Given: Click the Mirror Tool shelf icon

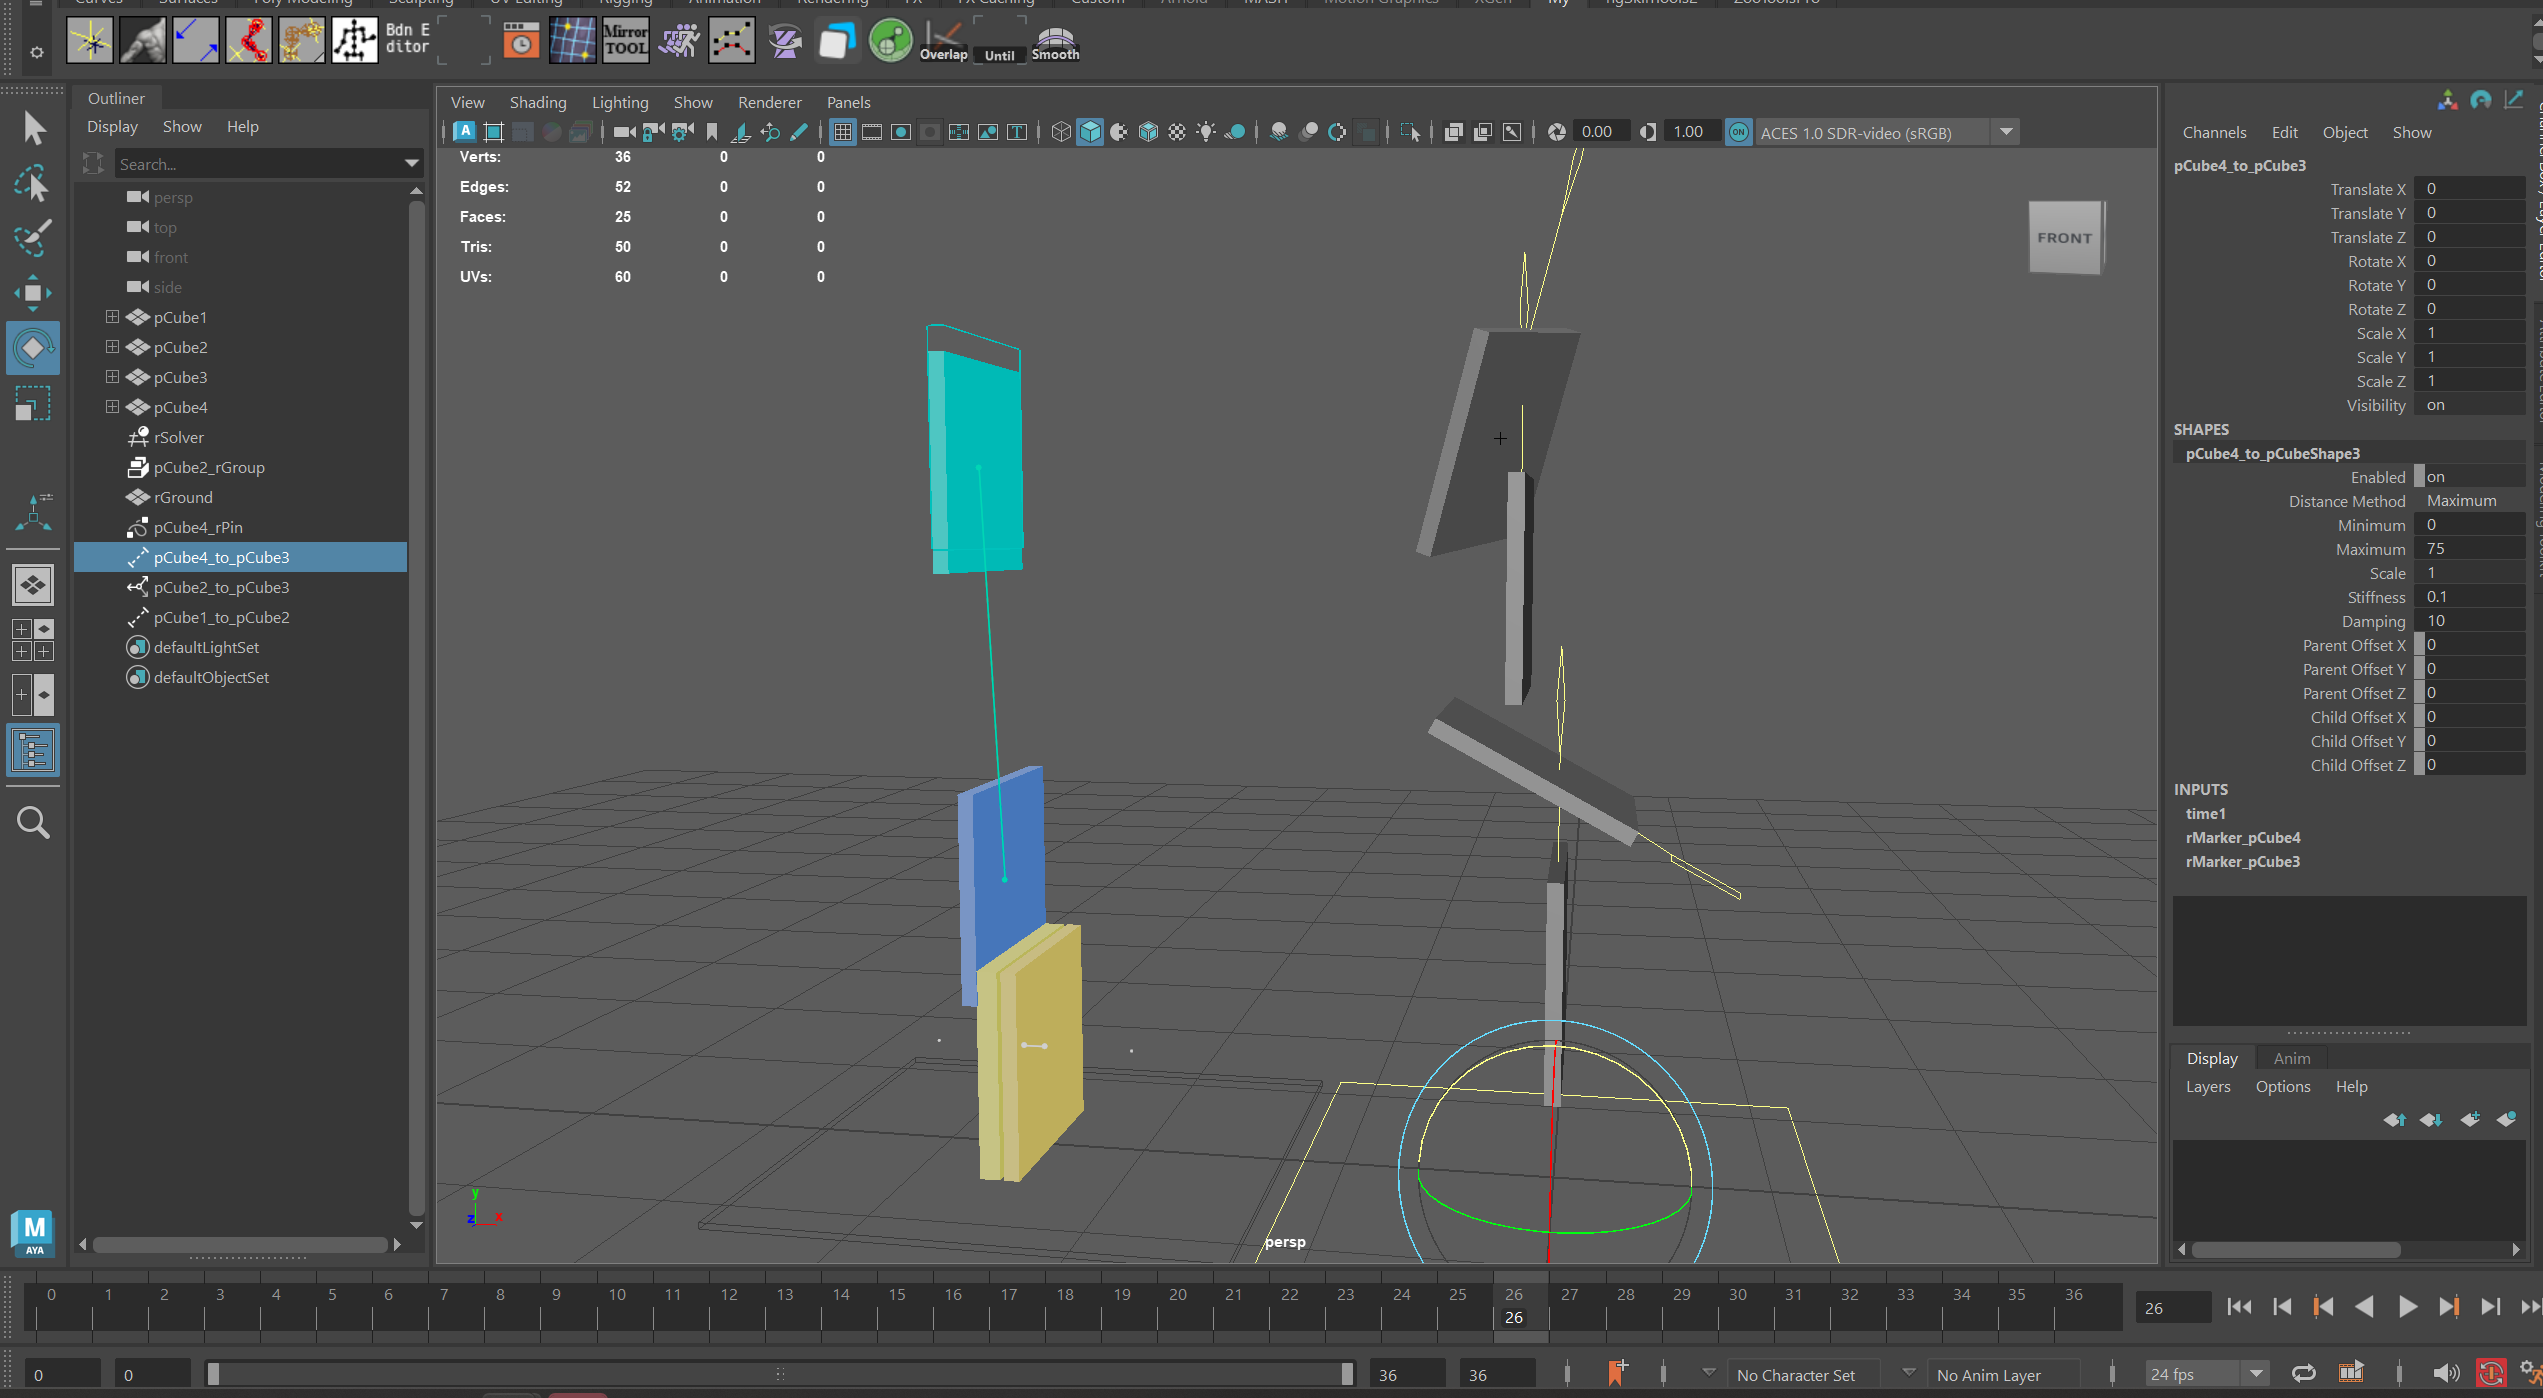Looking at the screenshot, I should pyautogui.click(x=626, y=41).
